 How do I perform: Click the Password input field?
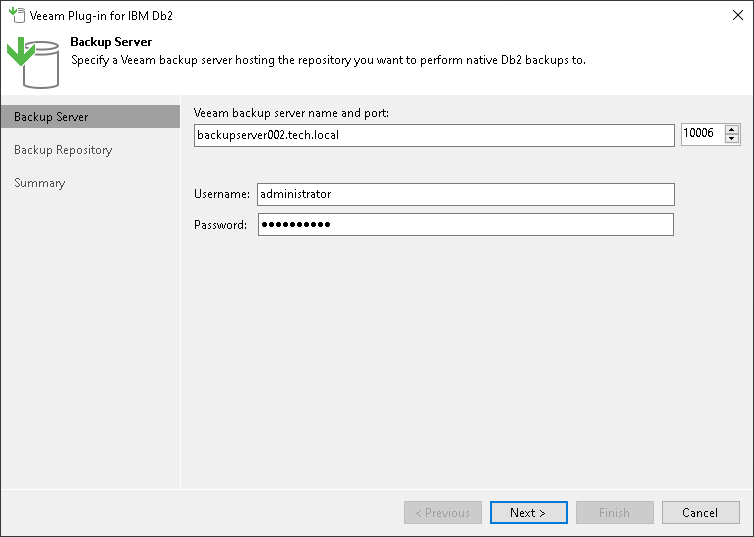(465, 225)
